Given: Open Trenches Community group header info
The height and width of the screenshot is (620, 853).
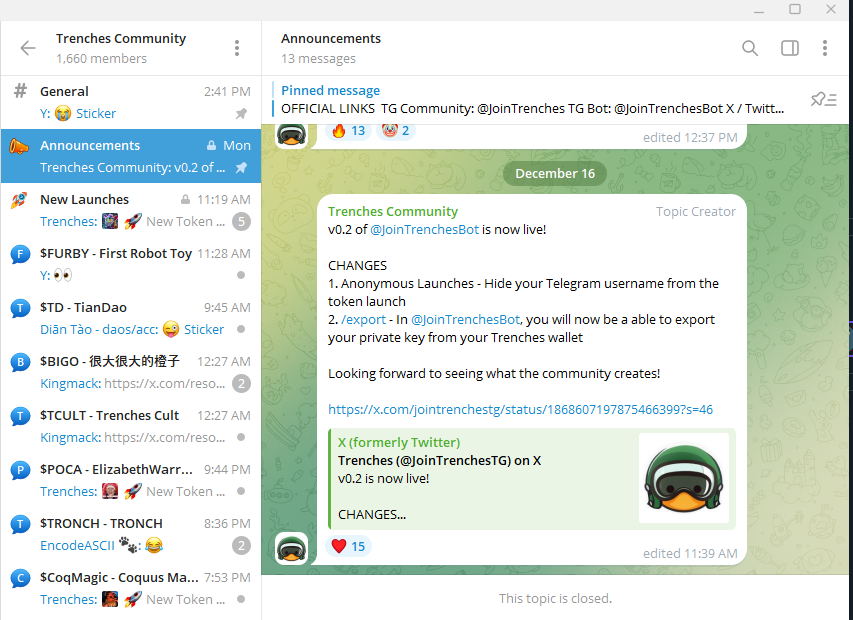Looking at the screenshot, I should 121,48.
